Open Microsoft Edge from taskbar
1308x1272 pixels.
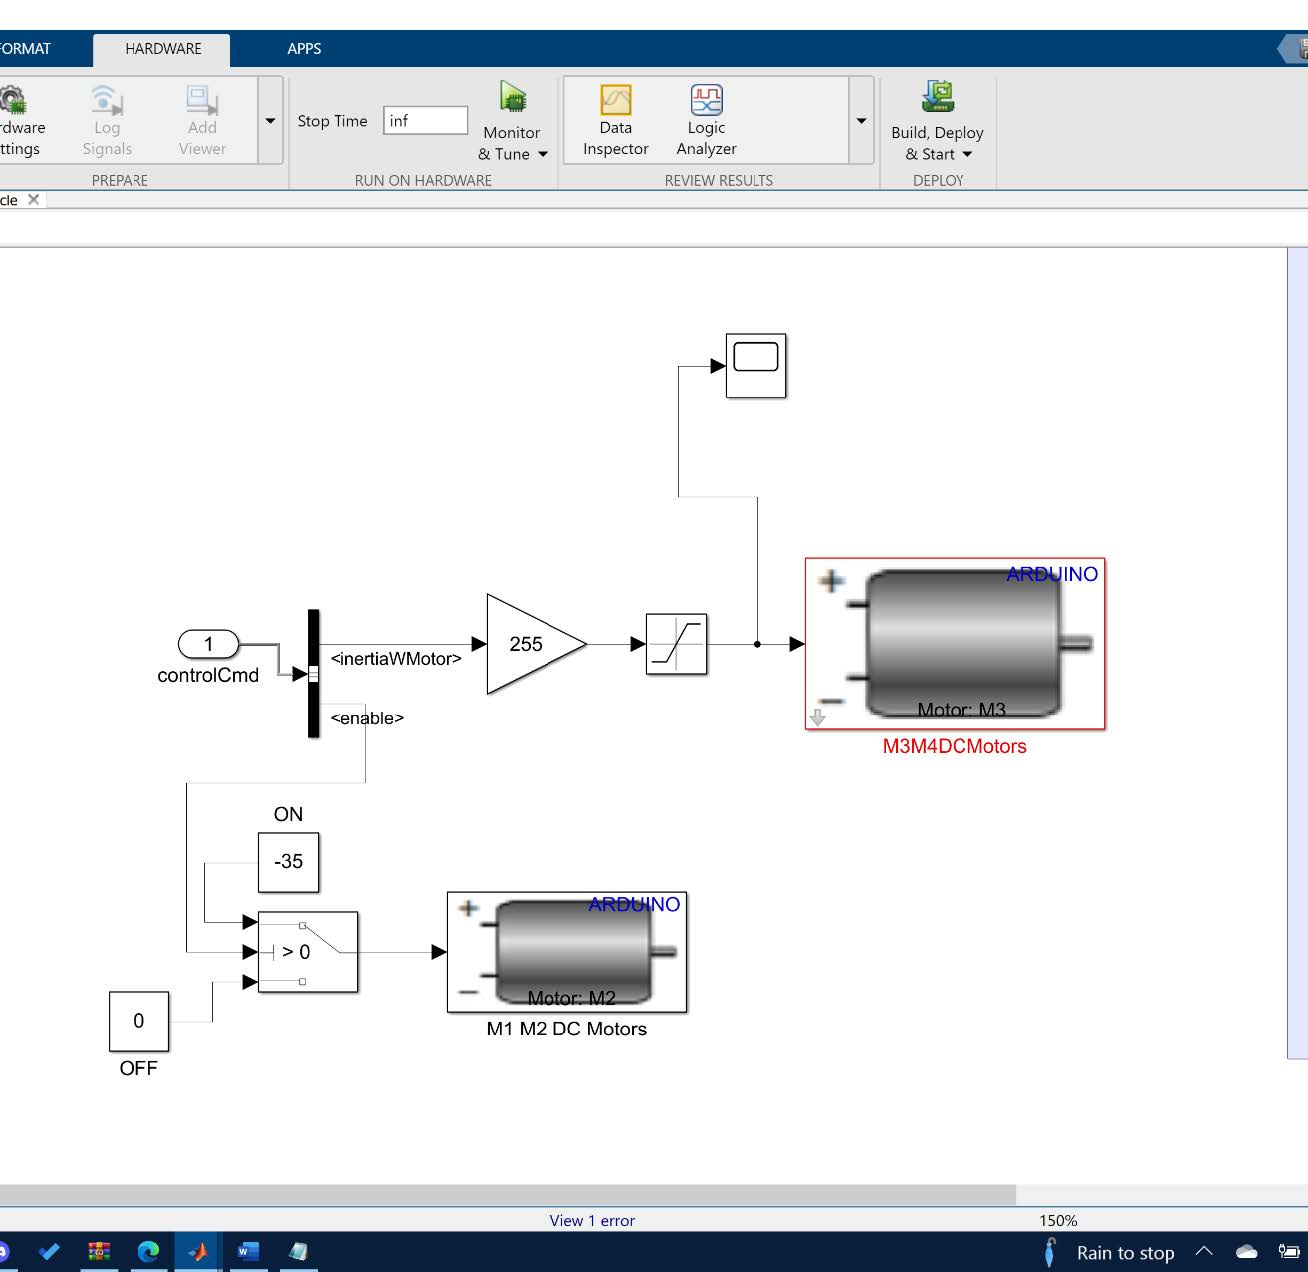148,1251
